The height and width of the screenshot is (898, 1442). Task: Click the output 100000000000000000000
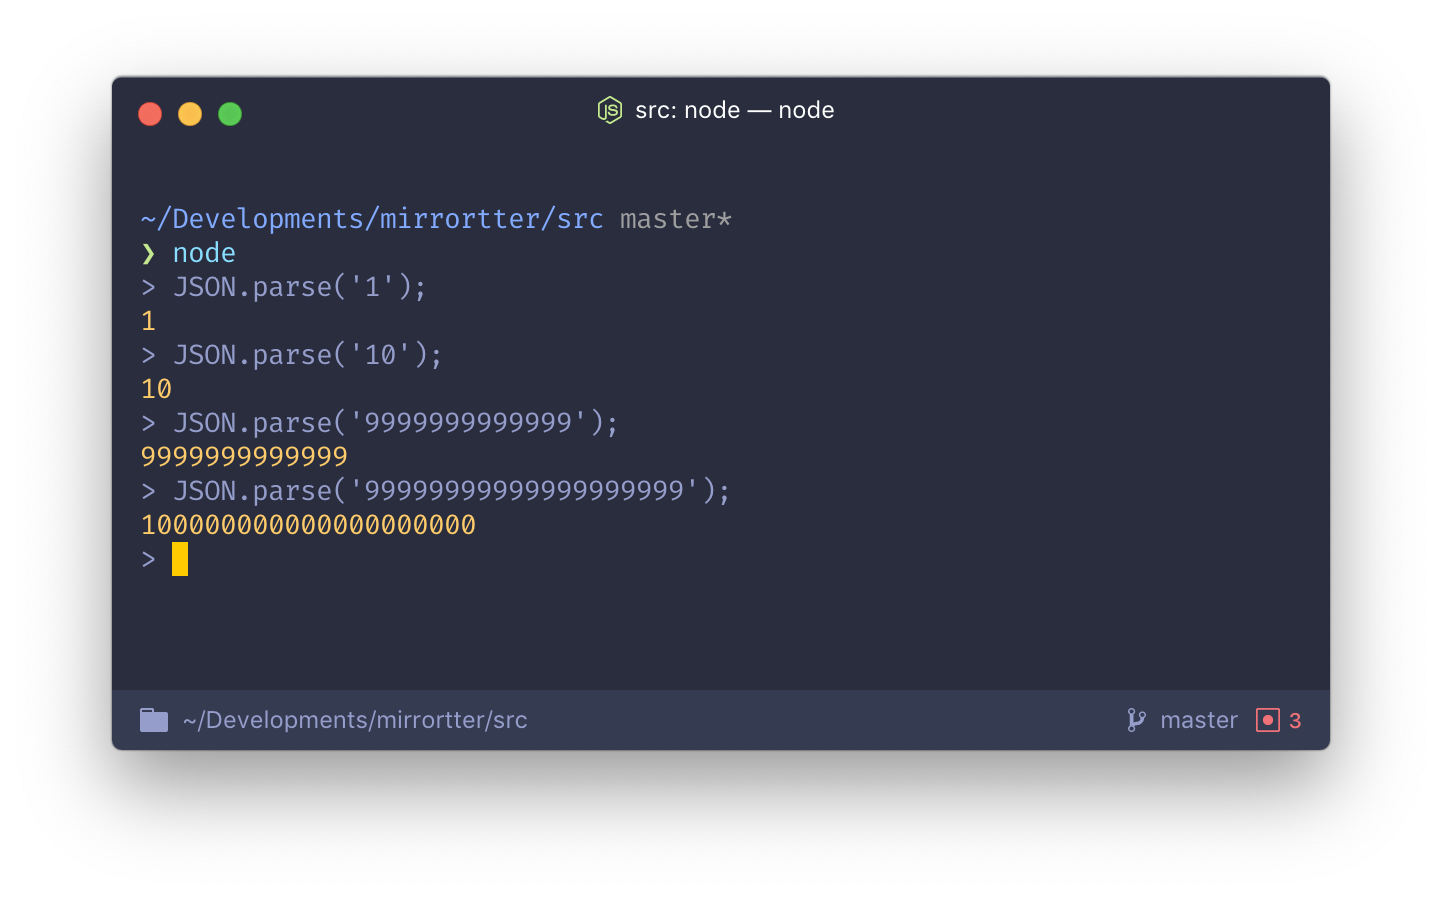click(x=308, y=525)
